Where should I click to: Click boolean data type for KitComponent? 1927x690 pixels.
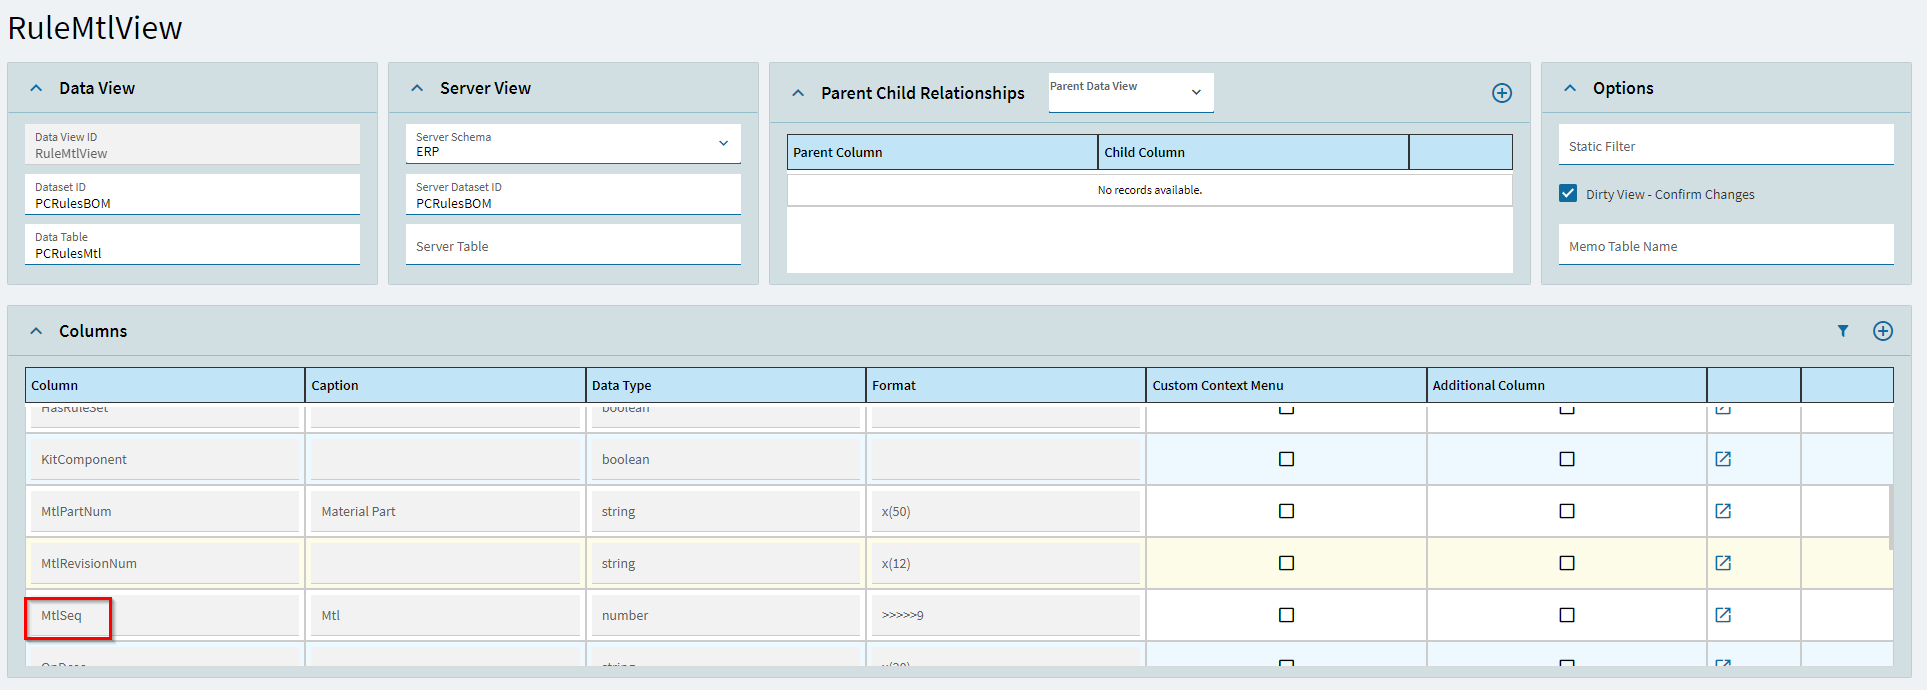[x=726, y=459]
